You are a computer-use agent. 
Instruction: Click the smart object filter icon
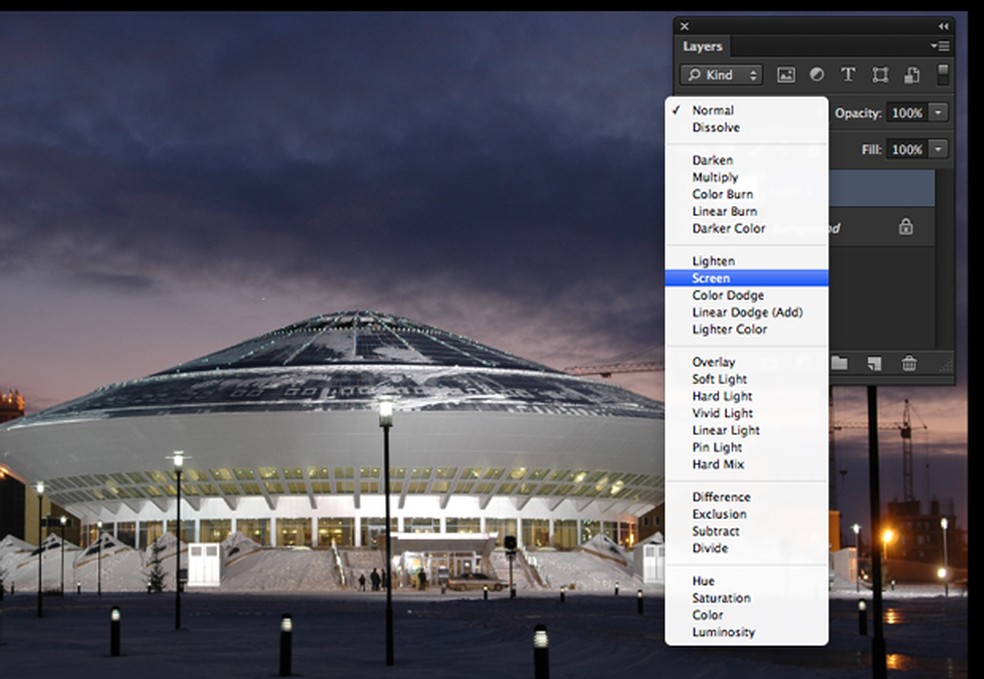911,75
